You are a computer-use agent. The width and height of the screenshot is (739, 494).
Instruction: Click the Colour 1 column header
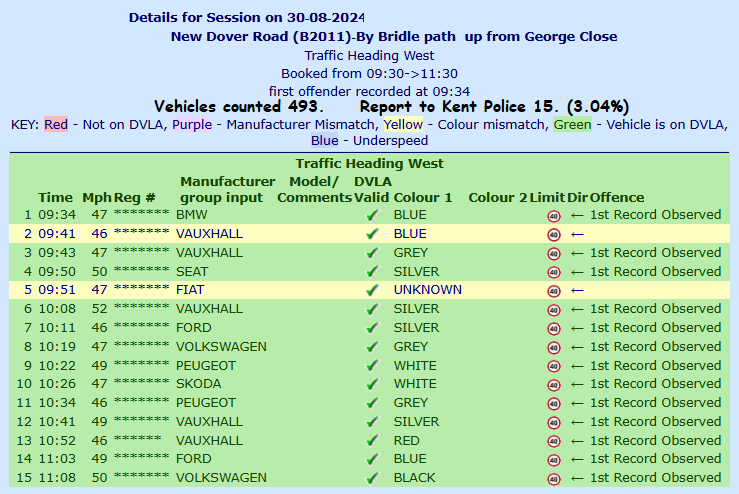pyautogui.click(x=423, y=198)
